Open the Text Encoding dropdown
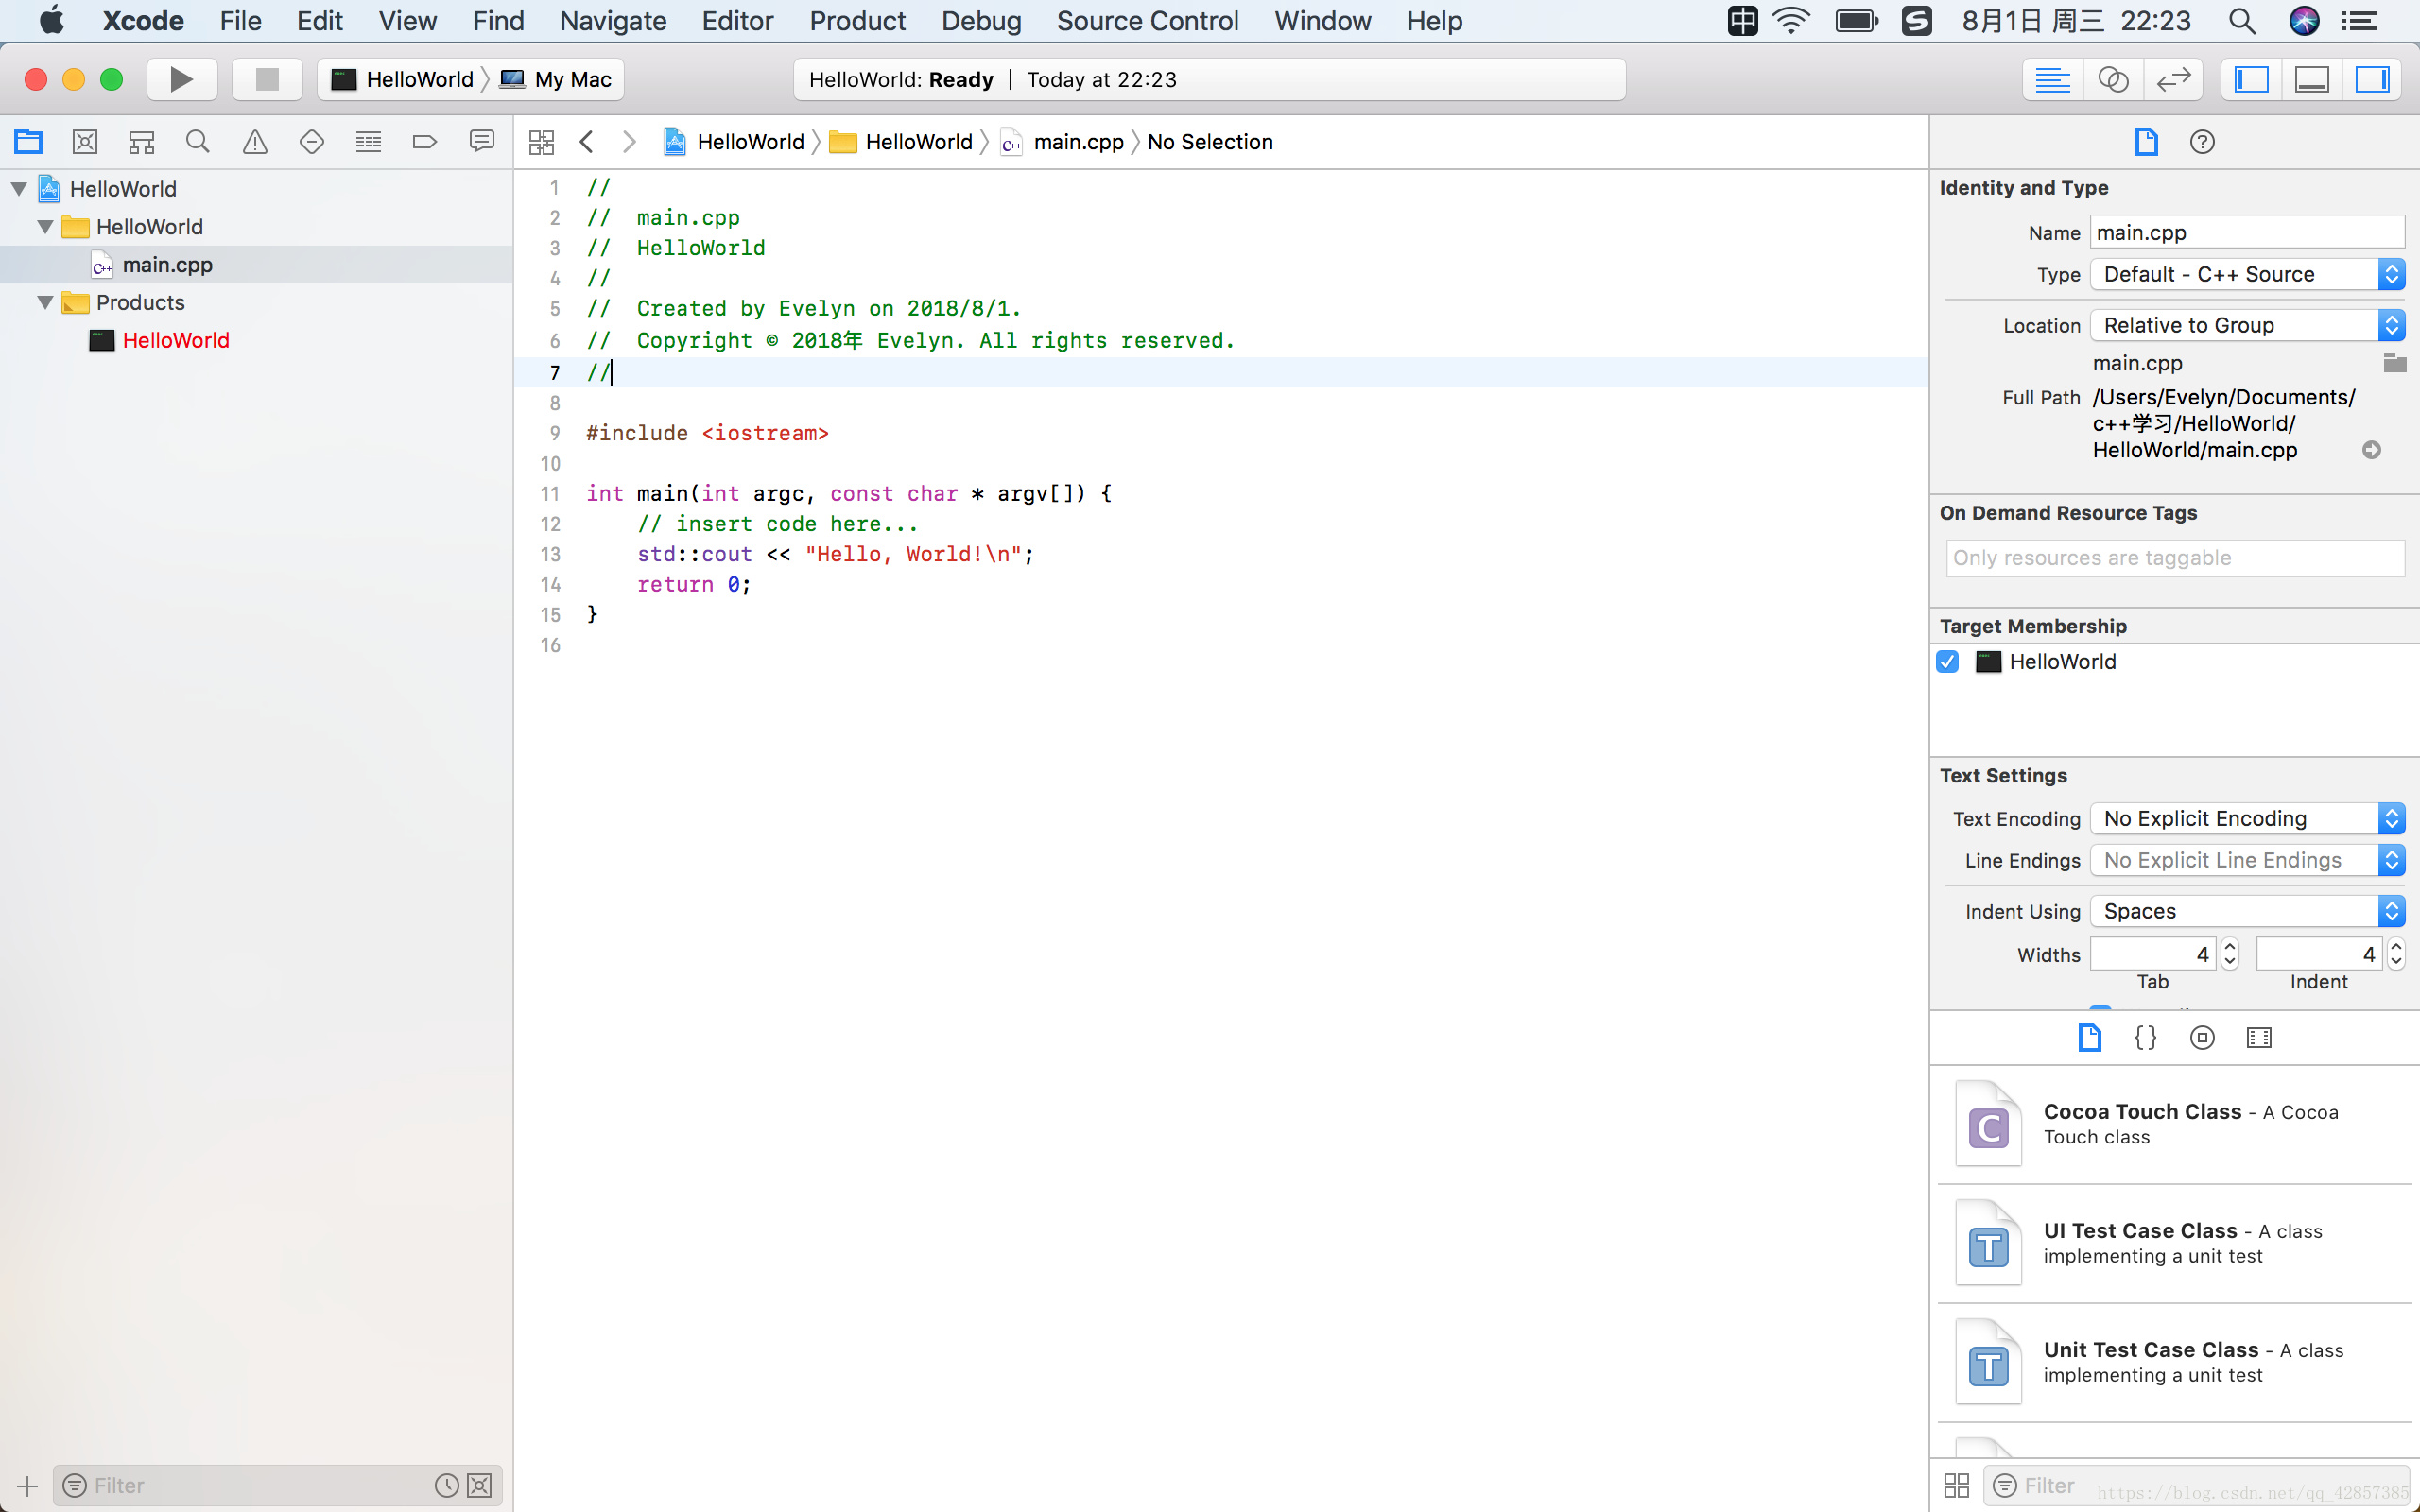This screenshot has height=1512, width=2420. tap(2247, 818)
